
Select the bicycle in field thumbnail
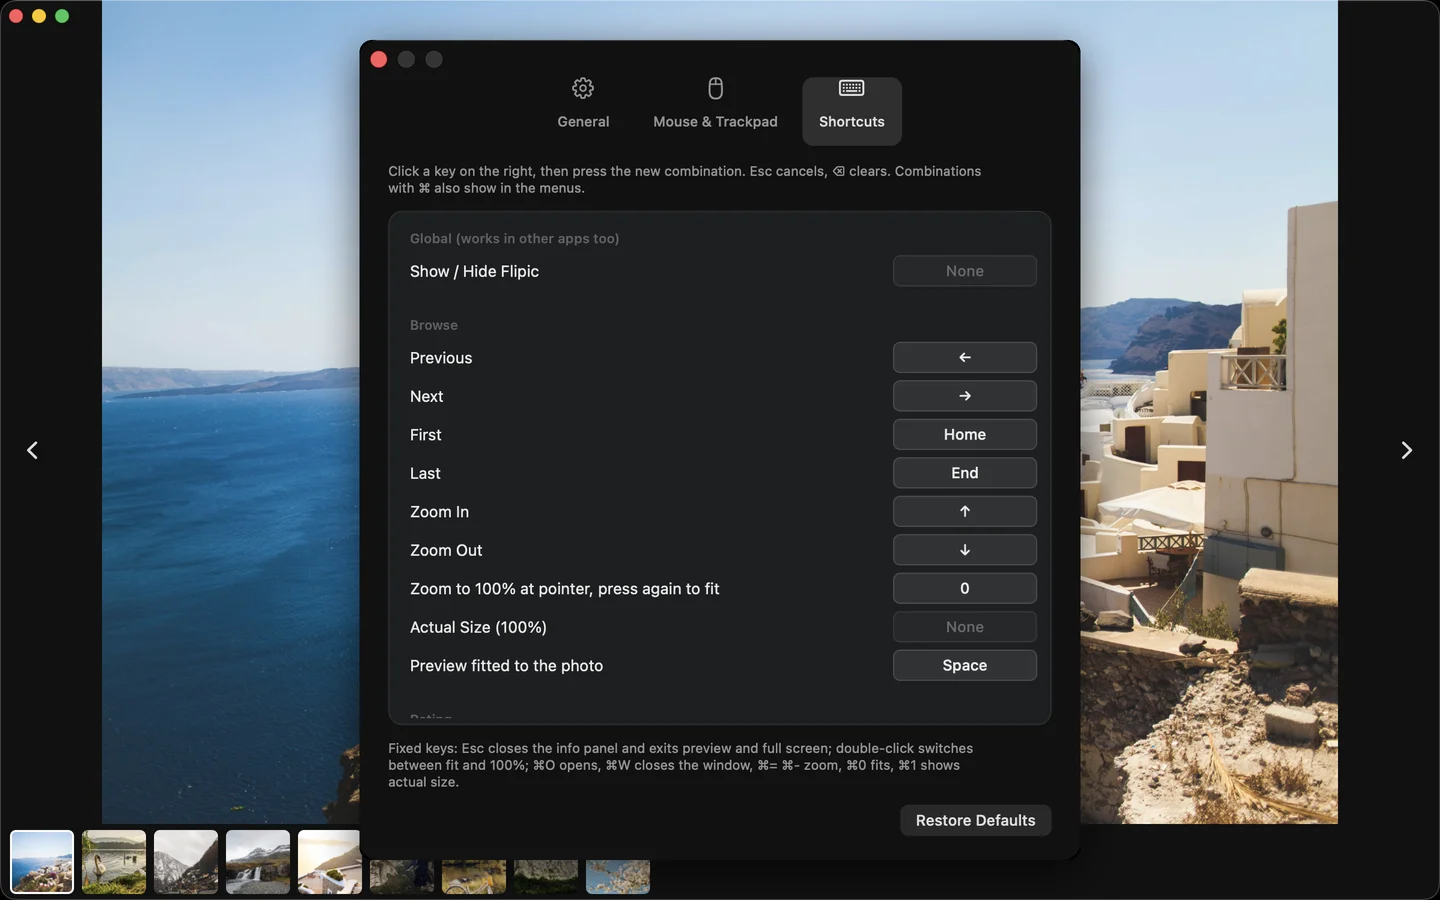pos(474,876)
